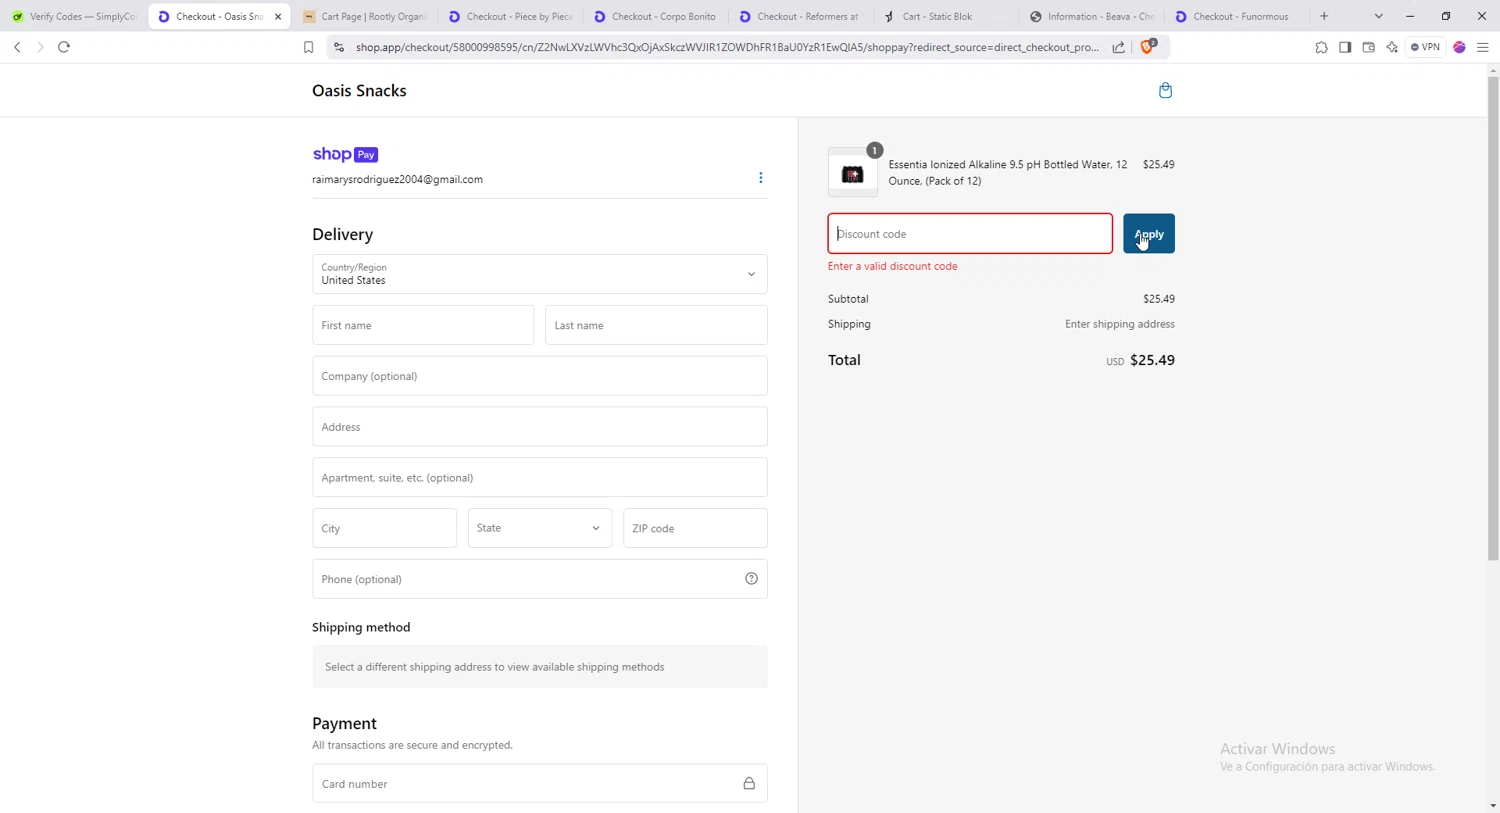
Task: Click the page vertical scrollbar
Action: click(x=1493, y=320)
